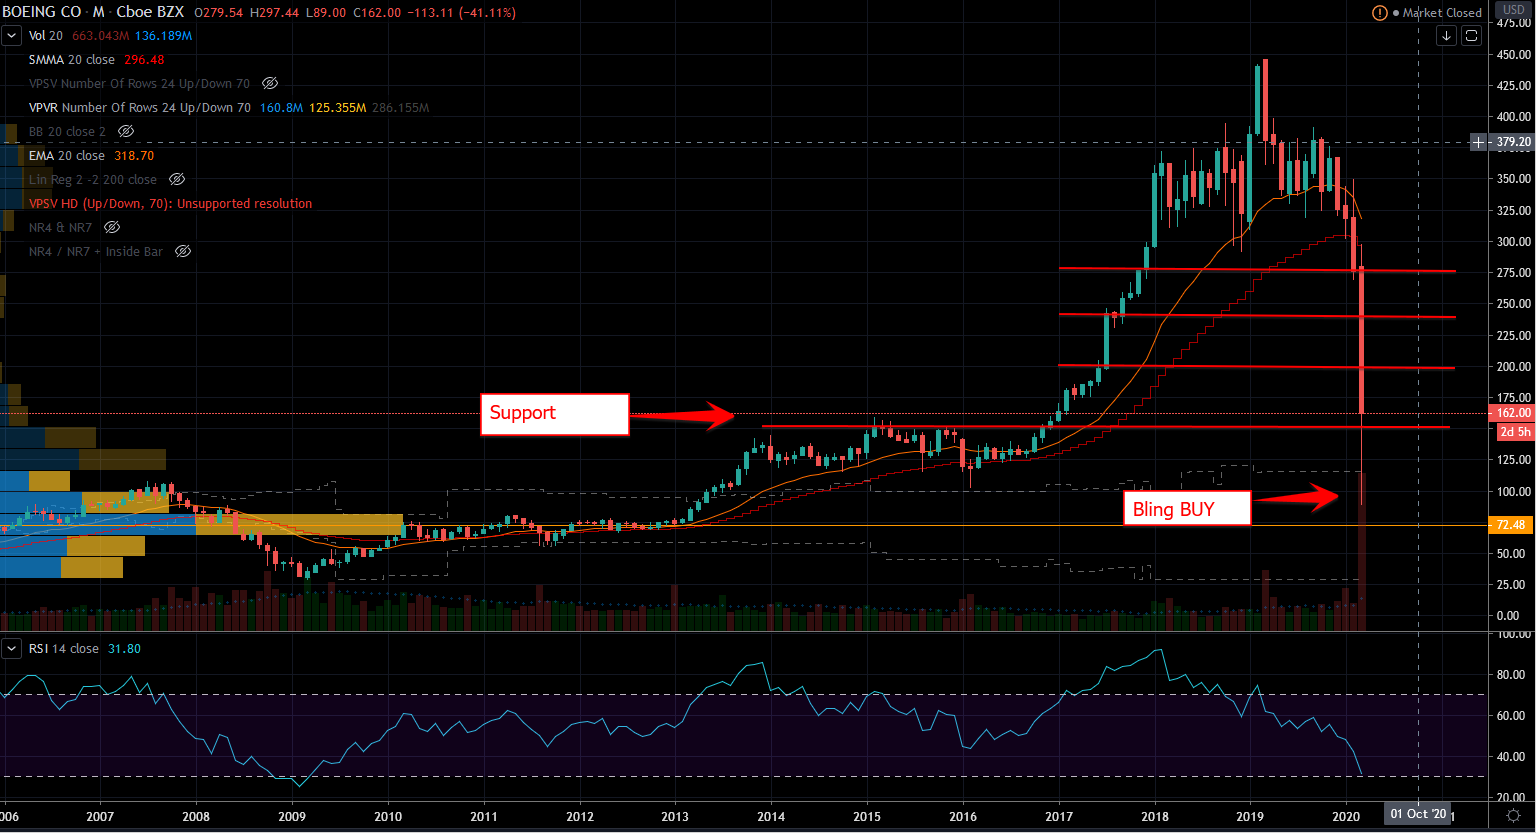Viewport: 1536px width, 833px height.
Task: Collapse the RSI pane legend
Action: click(x=12, y=649)
